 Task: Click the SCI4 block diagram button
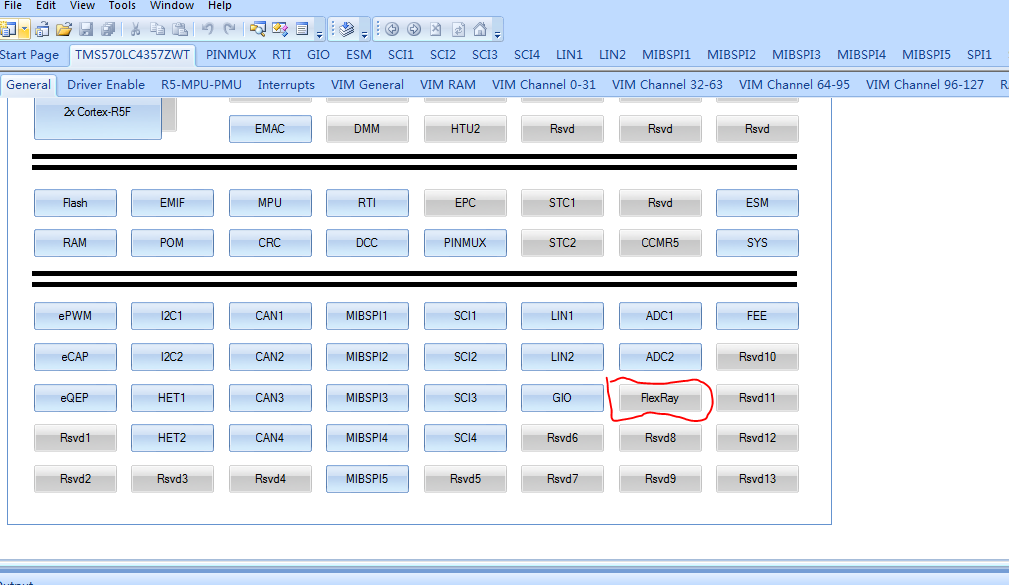[465, 438]
